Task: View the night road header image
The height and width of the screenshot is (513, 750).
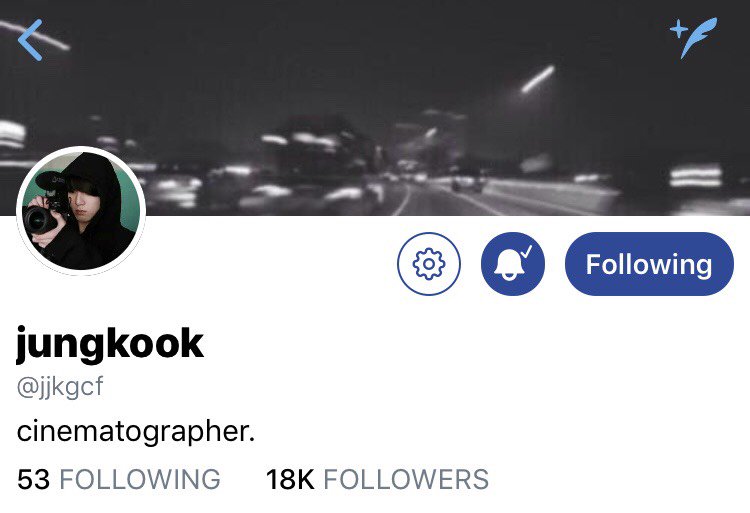Action: pos(375,108)
